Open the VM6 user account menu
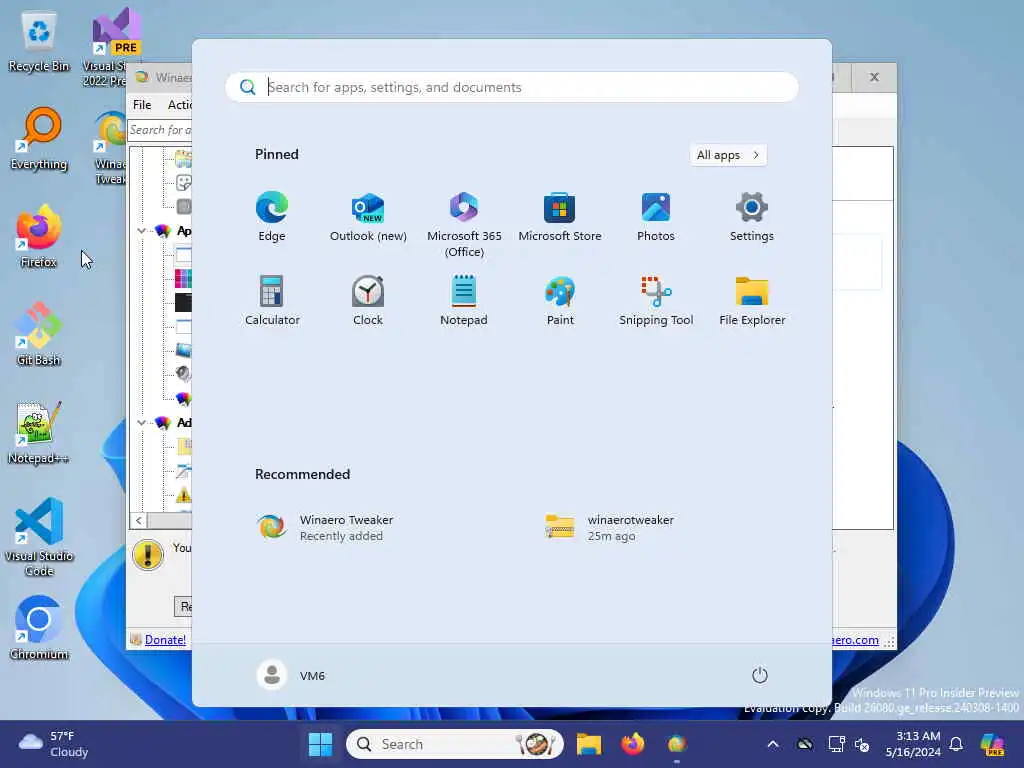The width and height of the screenshot is (1024, 768). point(291,675)
